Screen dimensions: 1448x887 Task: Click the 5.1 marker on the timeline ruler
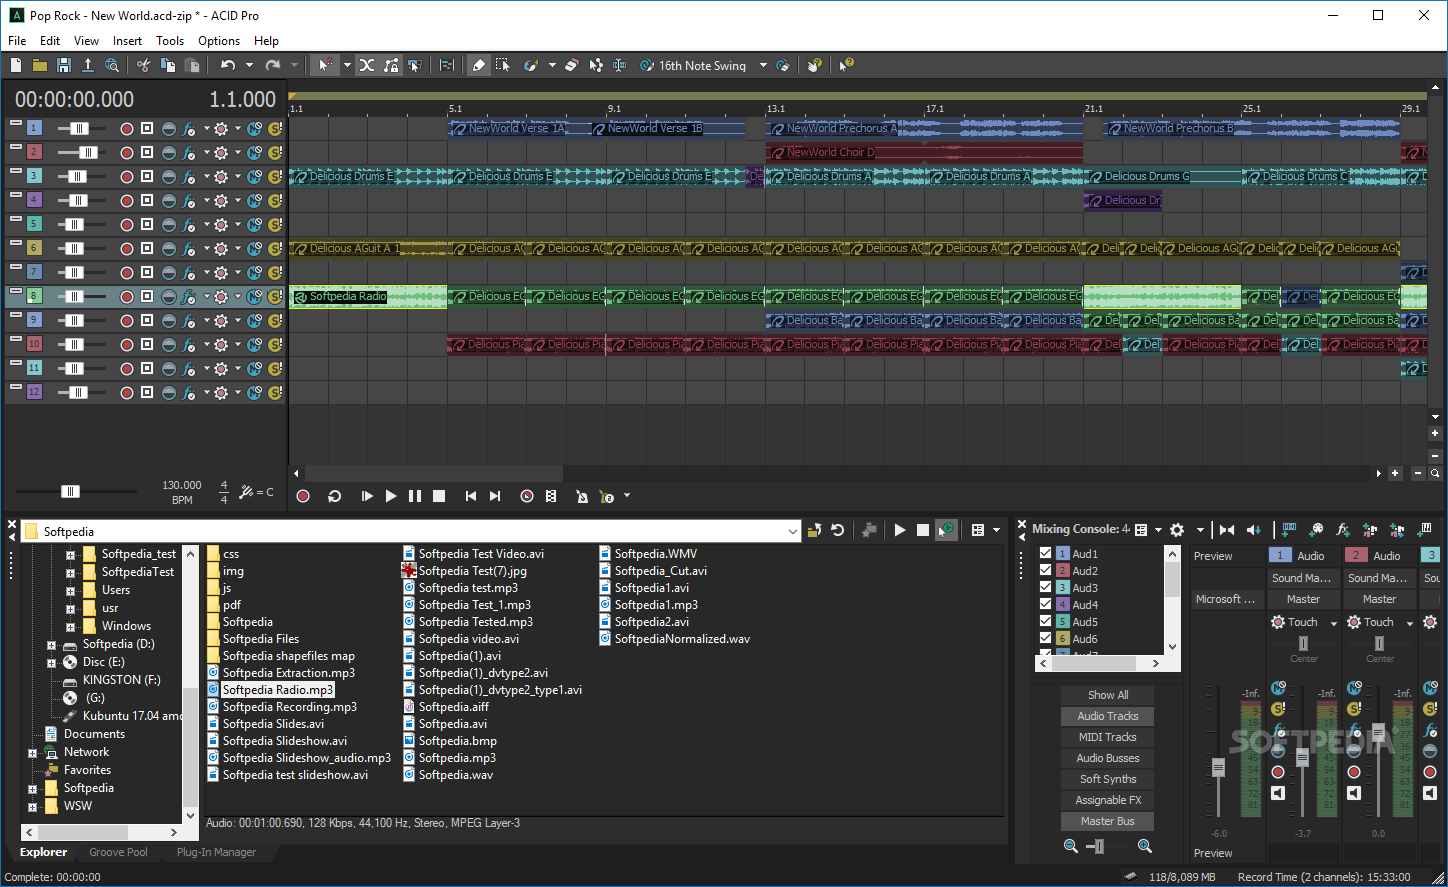[x=456, y=108]
